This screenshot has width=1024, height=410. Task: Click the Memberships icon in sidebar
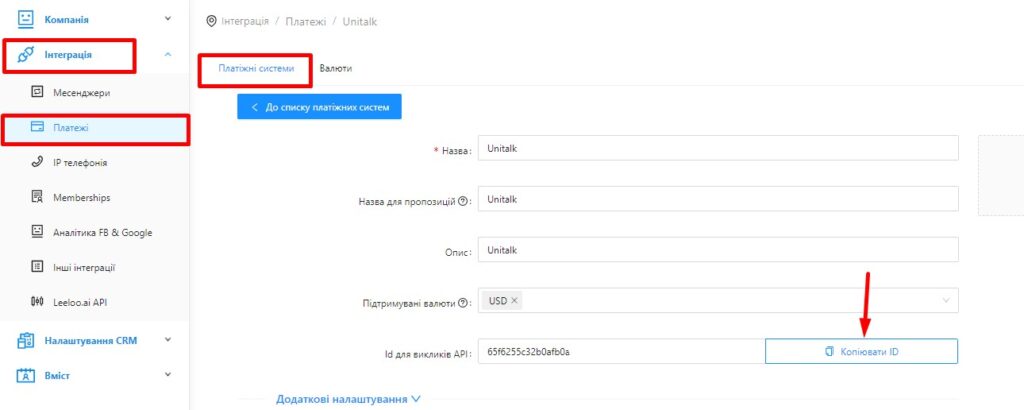point(37,197)
